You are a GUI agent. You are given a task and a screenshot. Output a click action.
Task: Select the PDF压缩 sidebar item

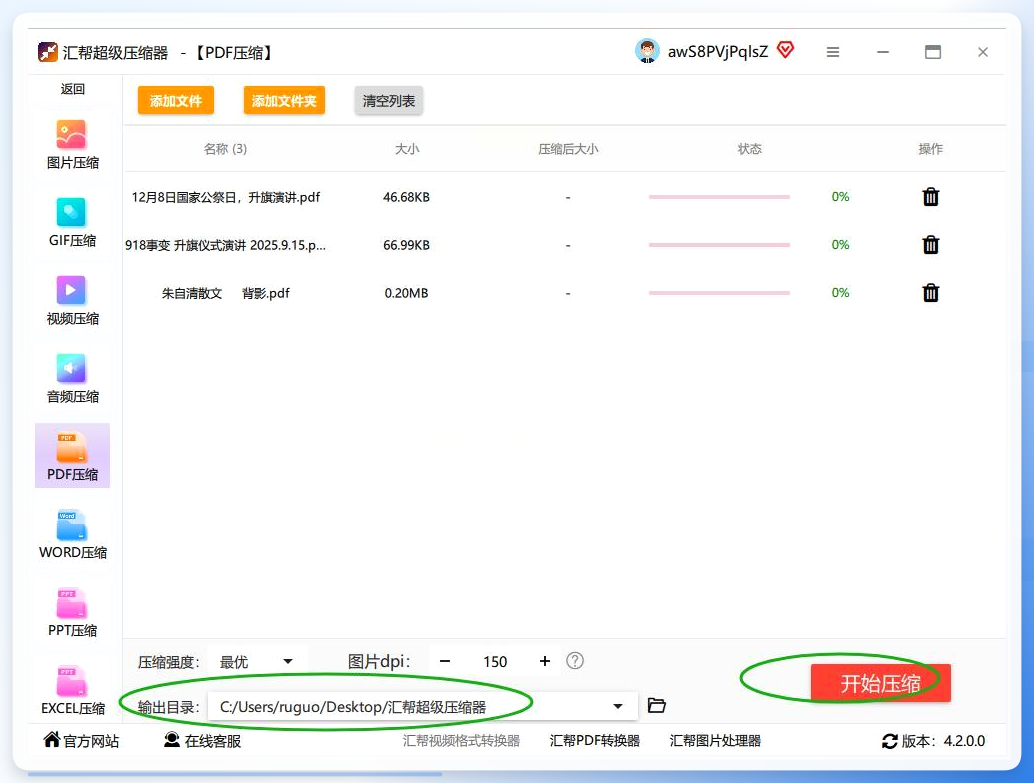pos(72,456)
